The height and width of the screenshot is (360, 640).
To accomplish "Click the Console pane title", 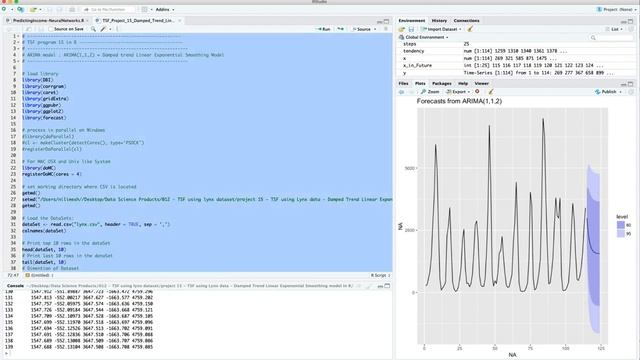I will [15, 286].
